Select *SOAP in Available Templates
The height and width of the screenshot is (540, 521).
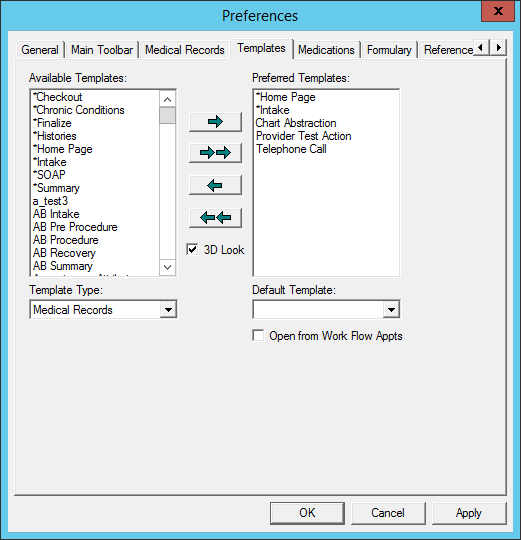pos(49,175)
